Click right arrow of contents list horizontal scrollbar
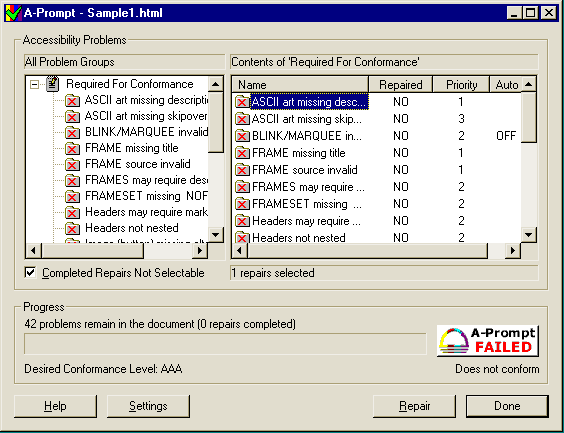Image resolution: width=564 pixels, height=433 pixels. coord(513,251)
